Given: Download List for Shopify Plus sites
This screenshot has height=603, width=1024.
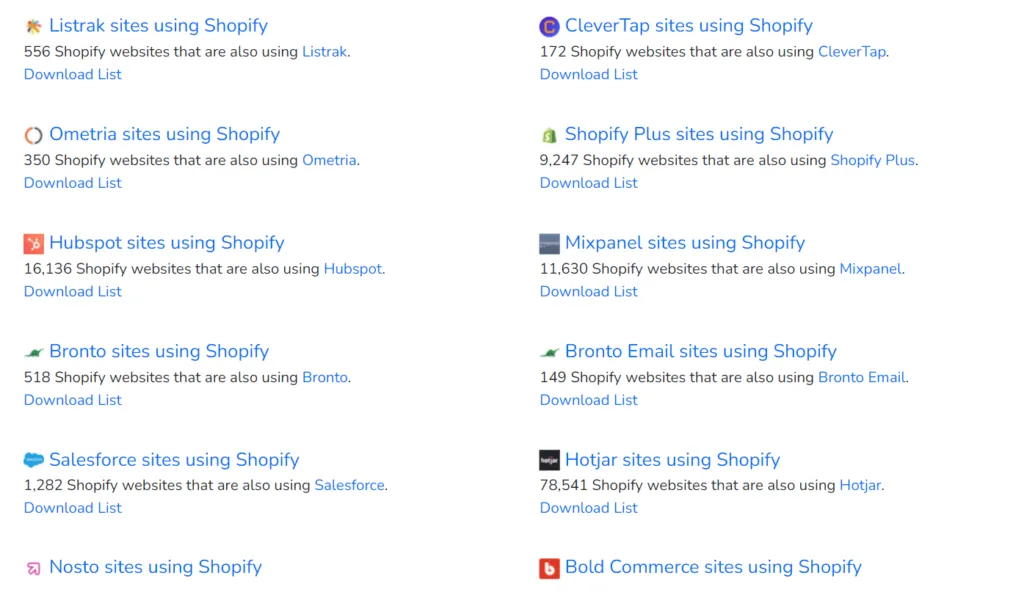Looking at the screenshot, I should [x=589, y=183].
